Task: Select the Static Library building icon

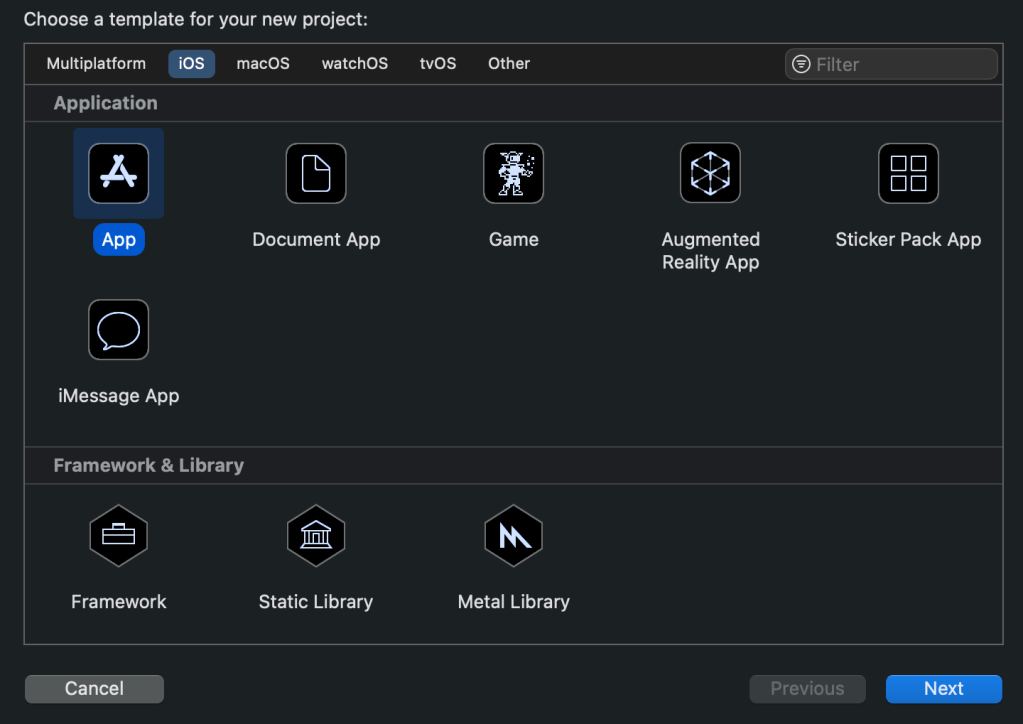Action: (x=316, y=535)
